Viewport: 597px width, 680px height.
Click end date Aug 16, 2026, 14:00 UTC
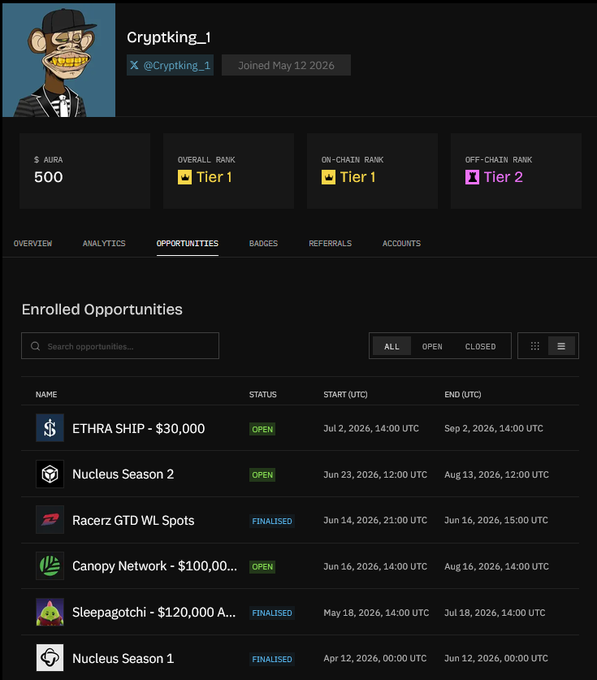coord(497,566)
